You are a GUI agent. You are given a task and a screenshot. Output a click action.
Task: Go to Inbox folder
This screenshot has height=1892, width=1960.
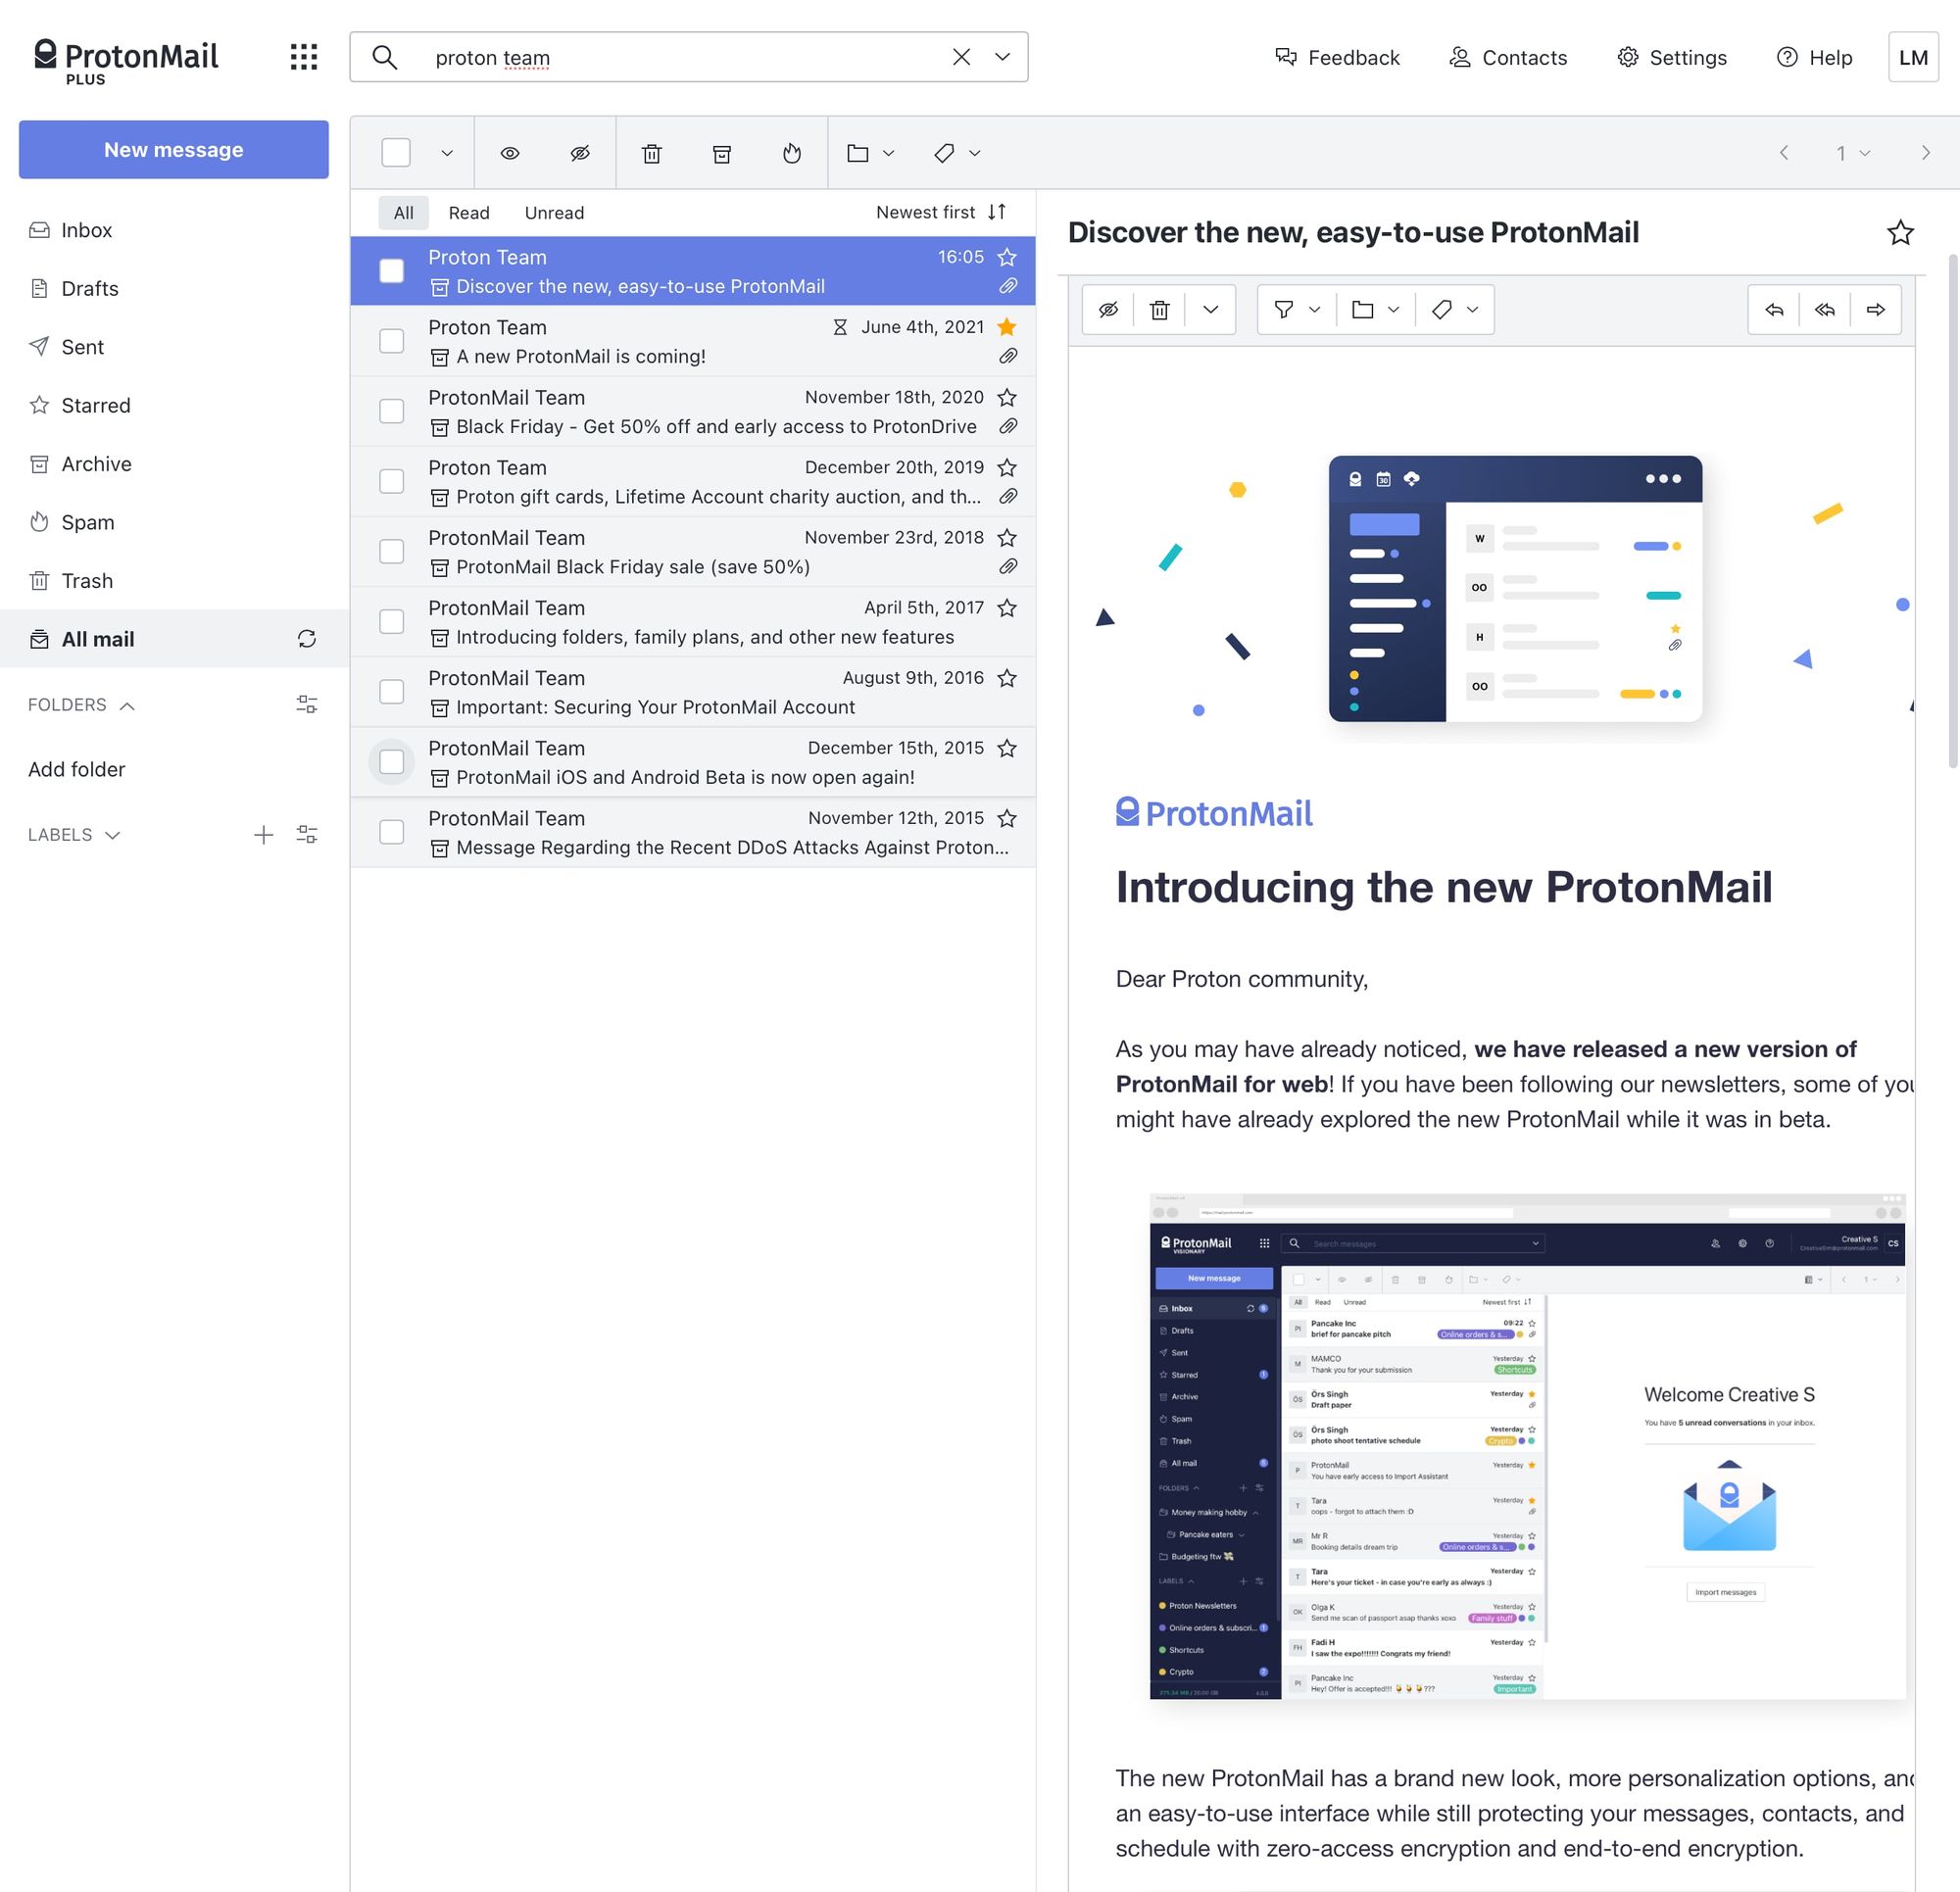coord(174,230)
